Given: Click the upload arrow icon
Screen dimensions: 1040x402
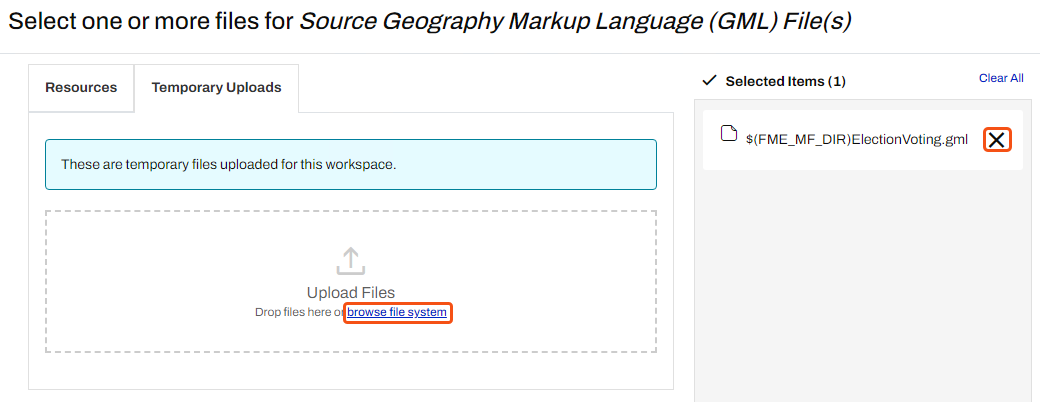Looking at the screenshot, I should click(350, 261).
